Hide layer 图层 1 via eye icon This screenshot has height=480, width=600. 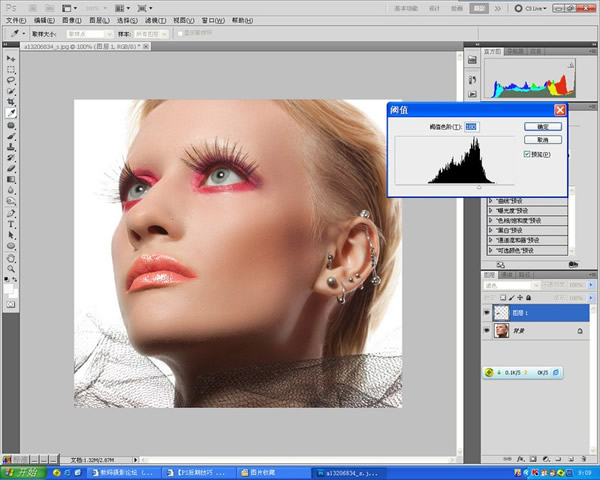488,311
